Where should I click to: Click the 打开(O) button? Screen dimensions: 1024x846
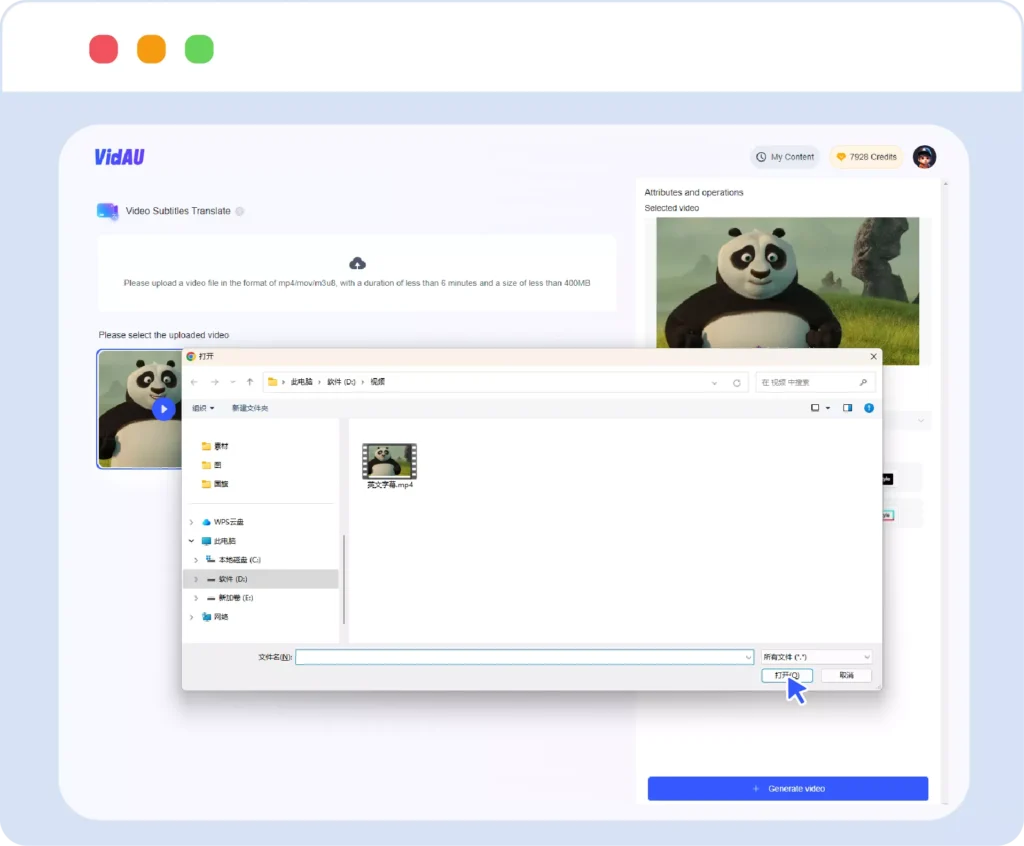[787, 675]
